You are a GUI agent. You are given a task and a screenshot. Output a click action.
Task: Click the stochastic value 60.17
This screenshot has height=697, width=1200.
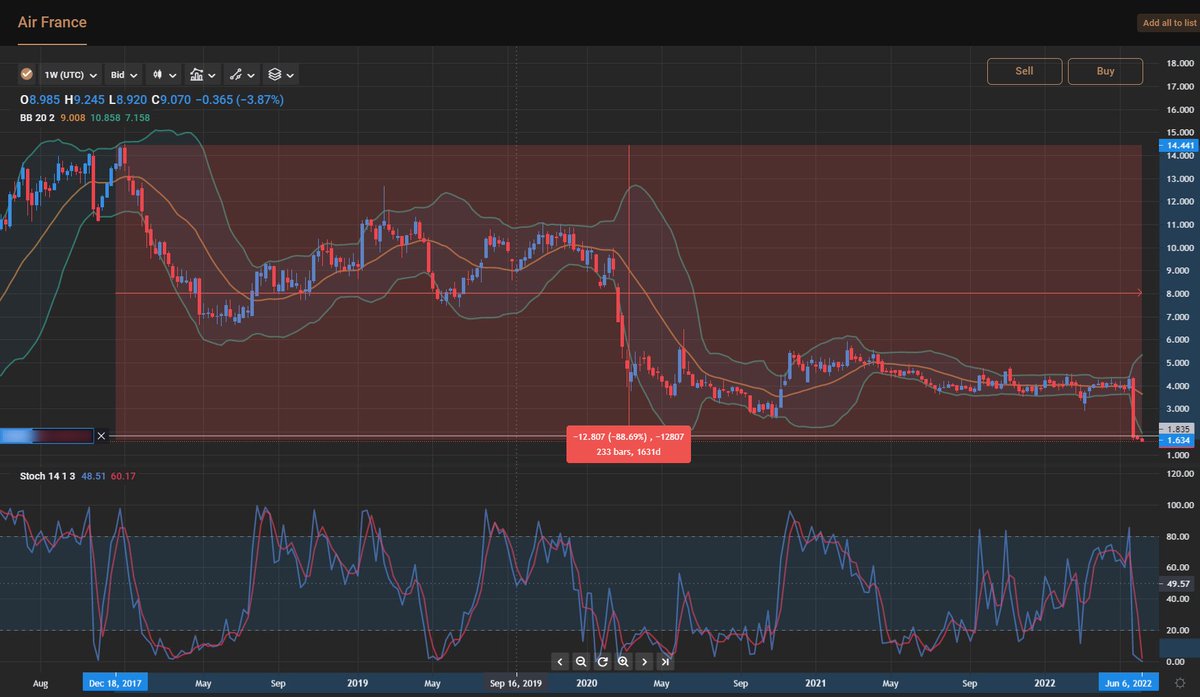[121, 475]
